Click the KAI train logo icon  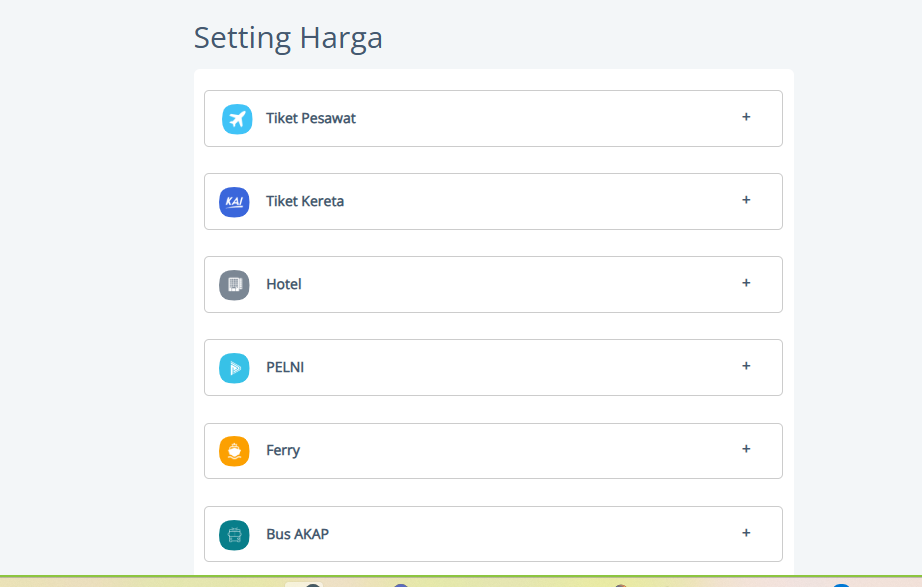point(234,202)
